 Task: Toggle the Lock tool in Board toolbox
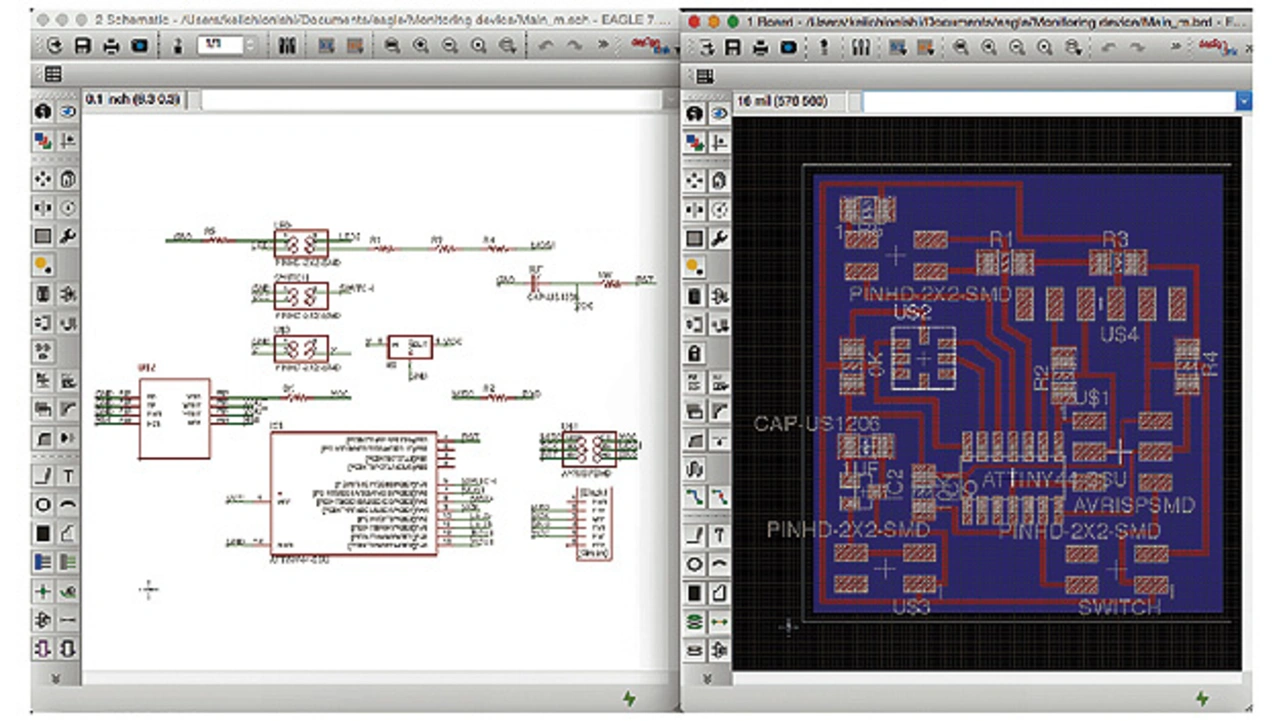click(695, 354)
